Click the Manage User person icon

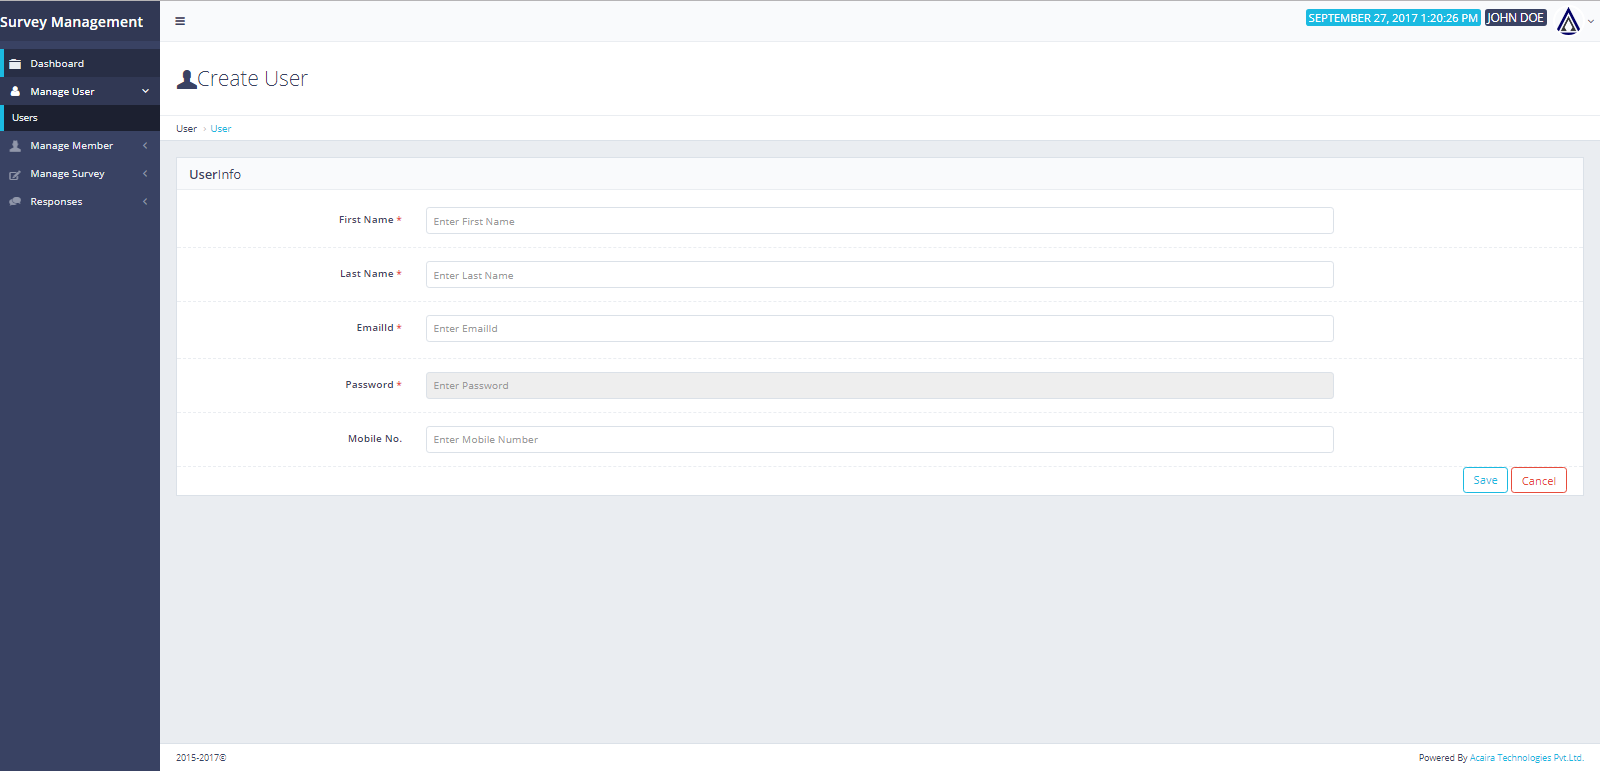click(x=15, y=91)
